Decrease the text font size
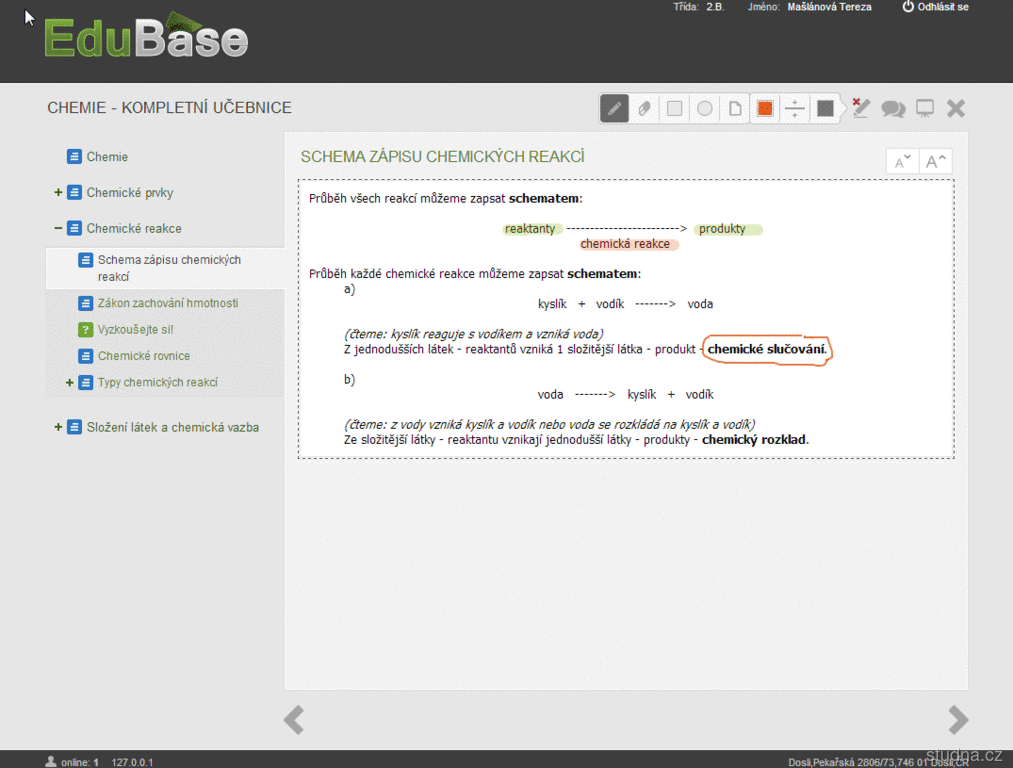Screen dimensions: 1013x768 [902, 161]
